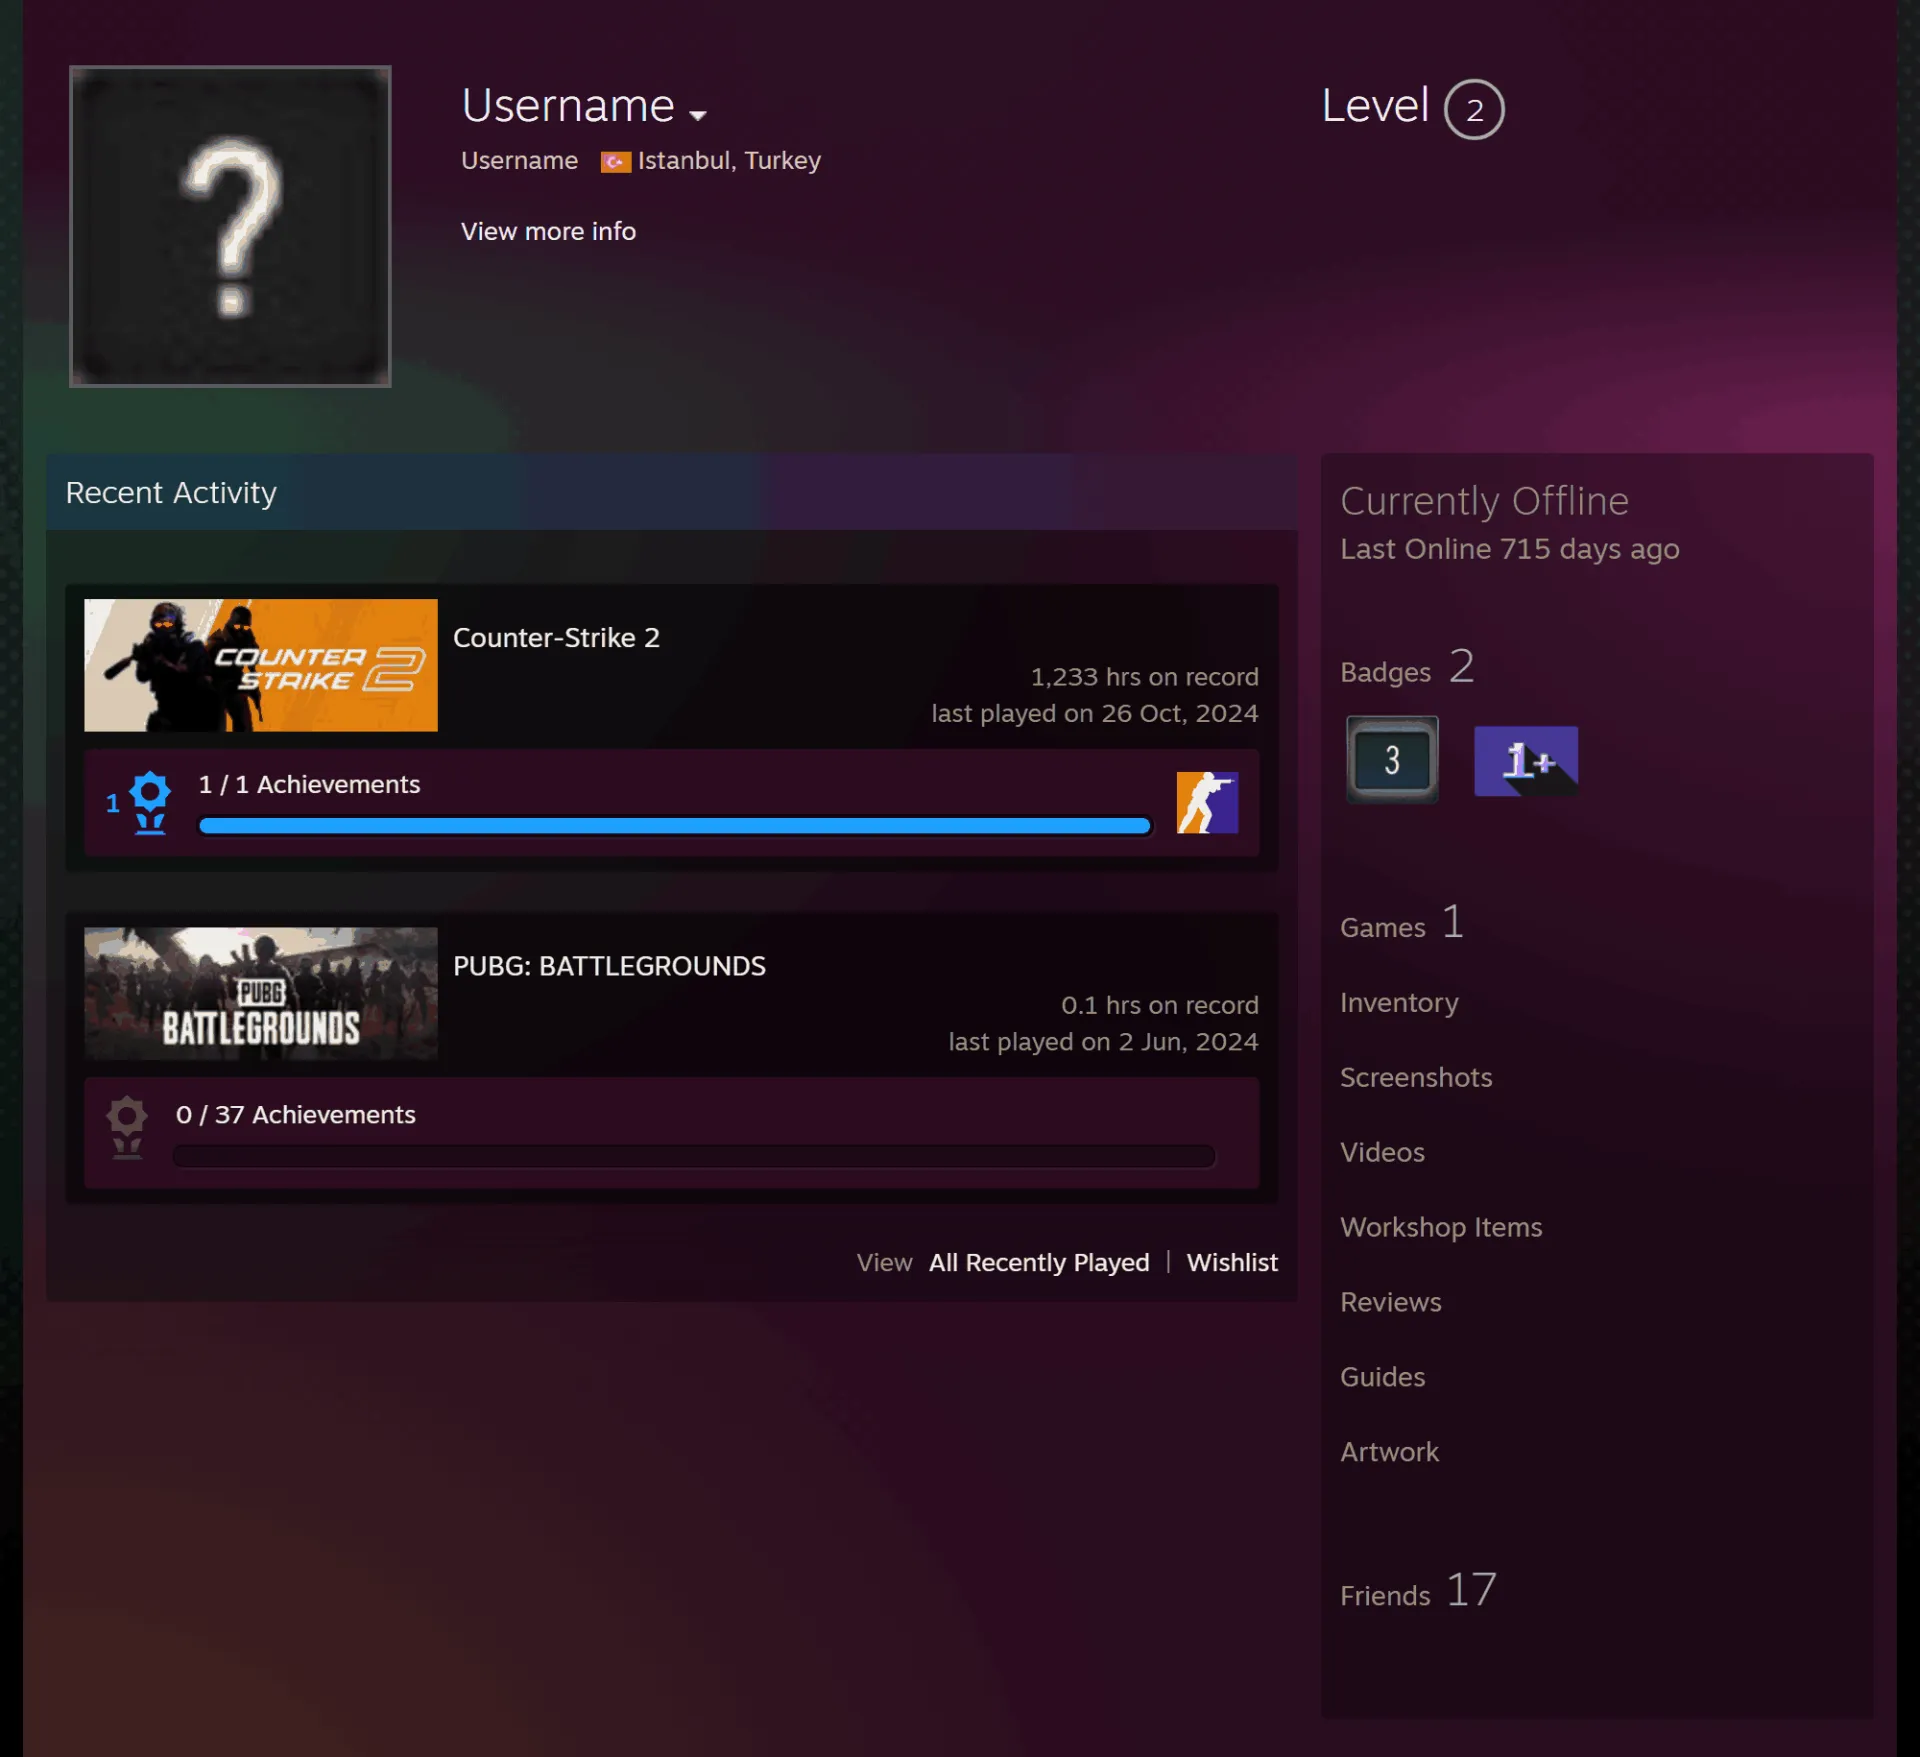Click the question mark profile avatar

230,226
